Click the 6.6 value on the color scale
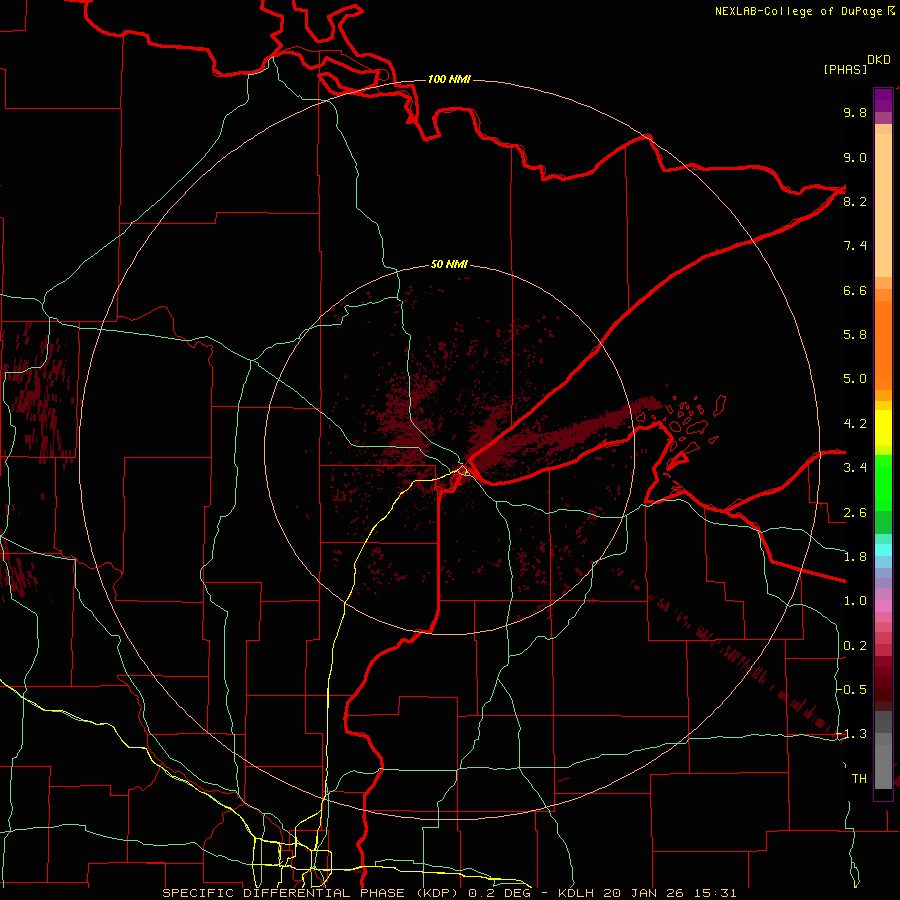900x900 pixels. tap(855, 290)
